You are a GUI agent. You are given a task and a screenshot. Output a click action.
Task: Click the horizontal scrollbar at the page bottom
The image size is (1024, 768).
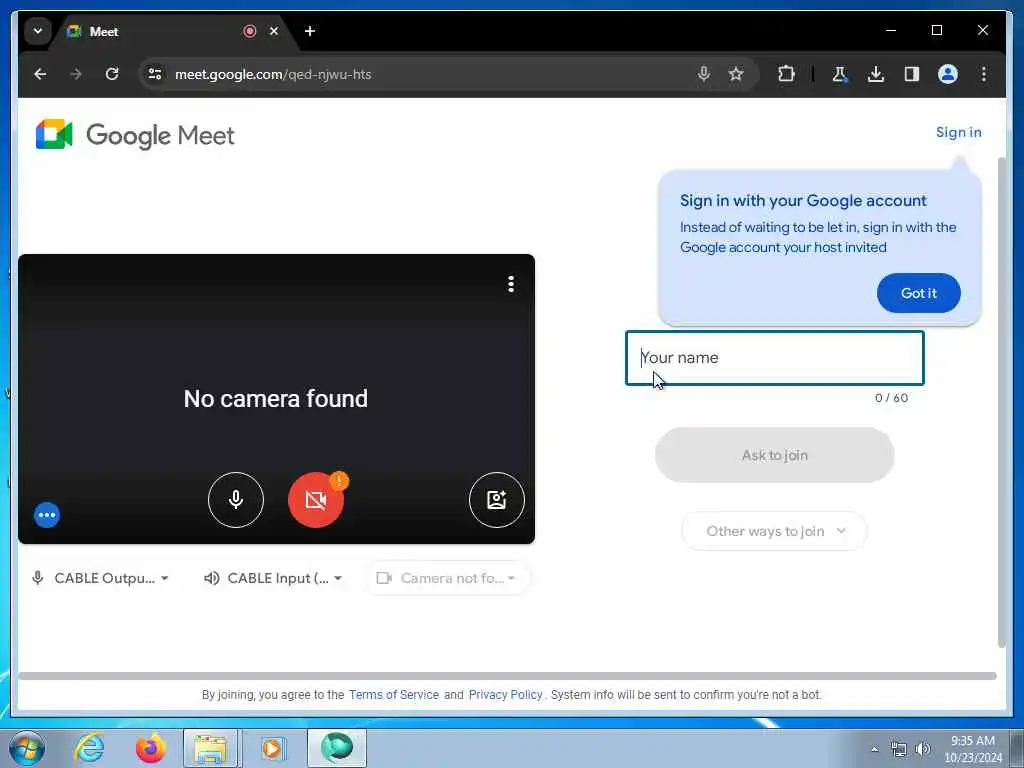click(507, 676)
